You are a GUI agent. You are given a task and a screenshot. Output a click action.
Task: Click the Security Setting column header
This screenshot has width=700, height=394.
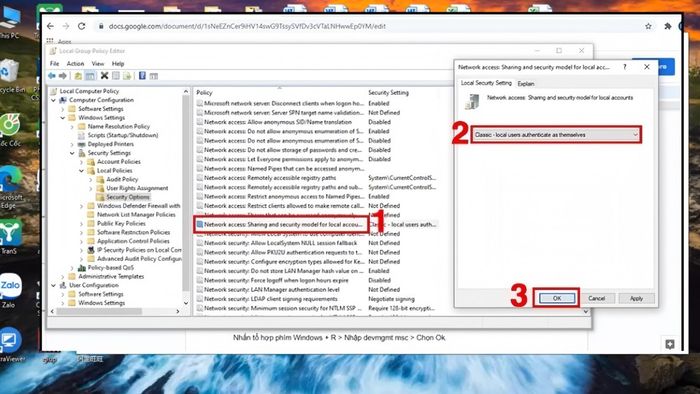tap(388, 93)
